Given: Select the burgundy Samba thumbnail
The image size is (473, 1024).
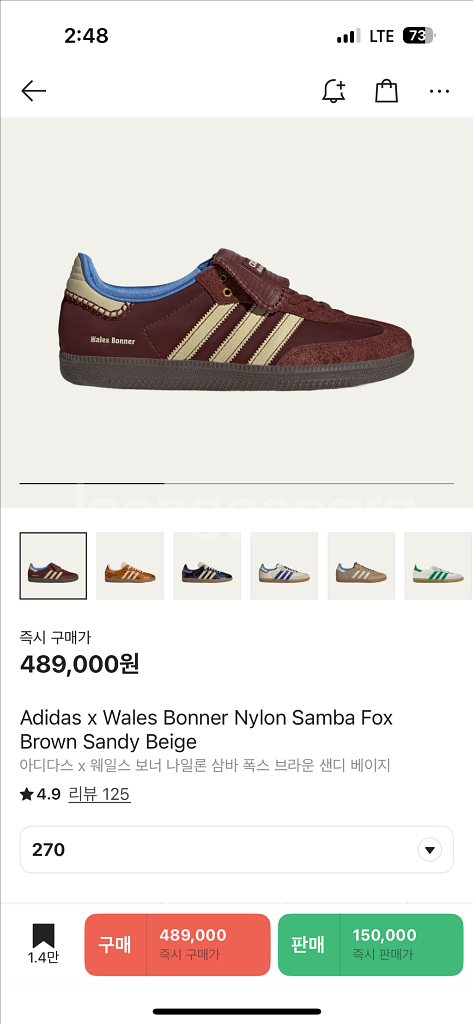Looking at the screenshot, I should (x=53, y=566).
